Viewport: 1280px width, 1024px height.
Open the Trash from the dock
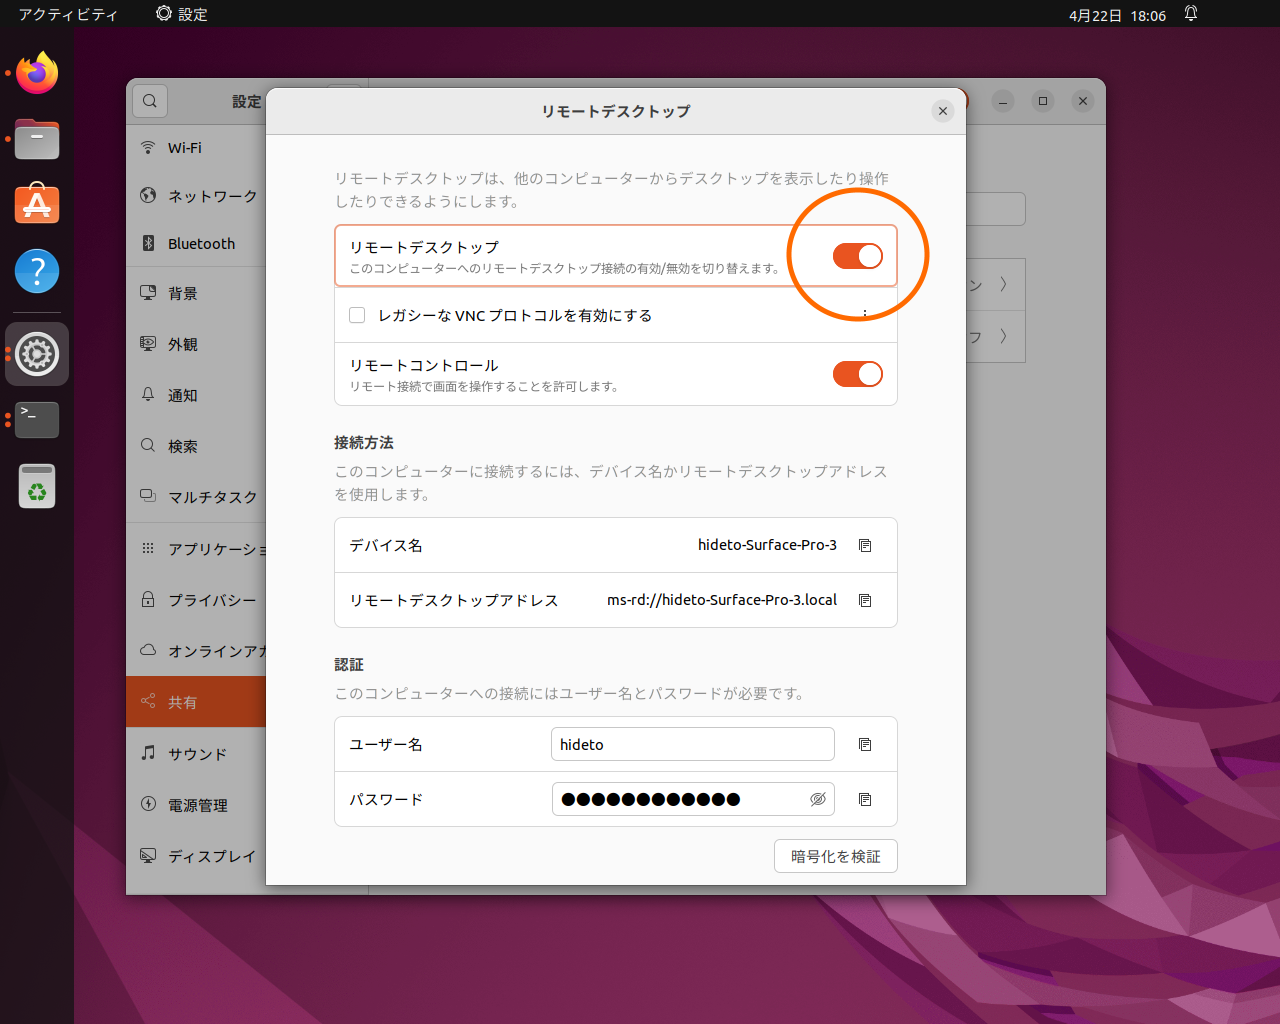36,486
